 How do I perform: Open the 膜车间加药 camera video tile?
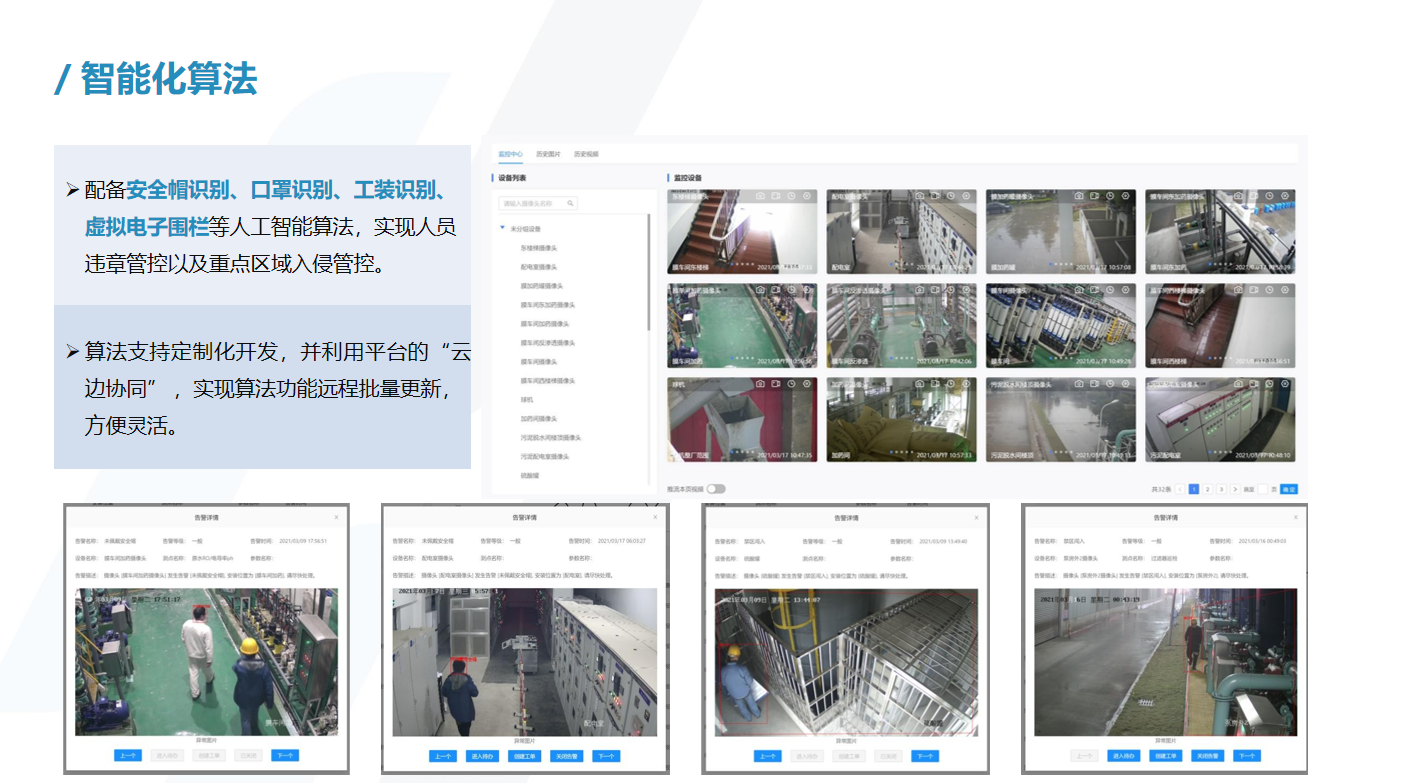click(x=742, y=326)
